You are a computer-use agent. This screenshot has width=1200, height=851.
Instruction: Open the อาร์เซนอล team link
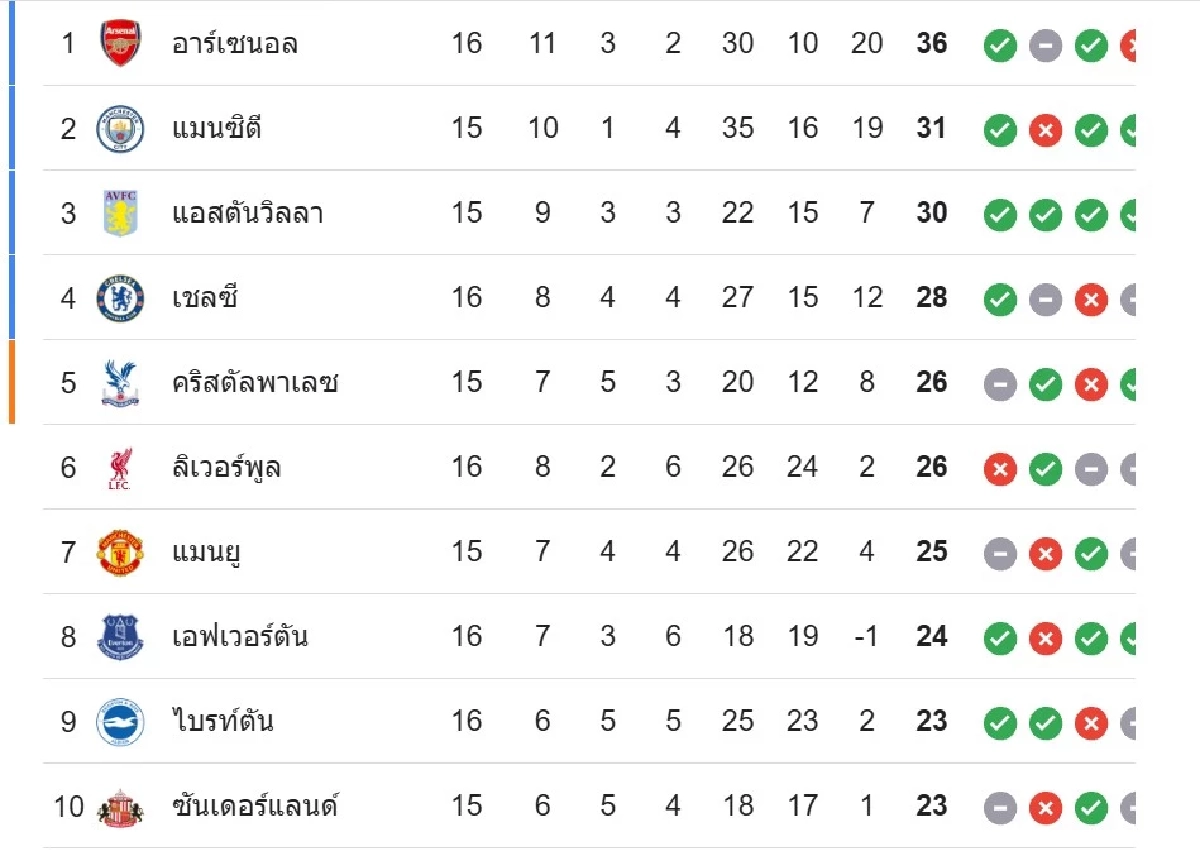[x=235, y=44]
